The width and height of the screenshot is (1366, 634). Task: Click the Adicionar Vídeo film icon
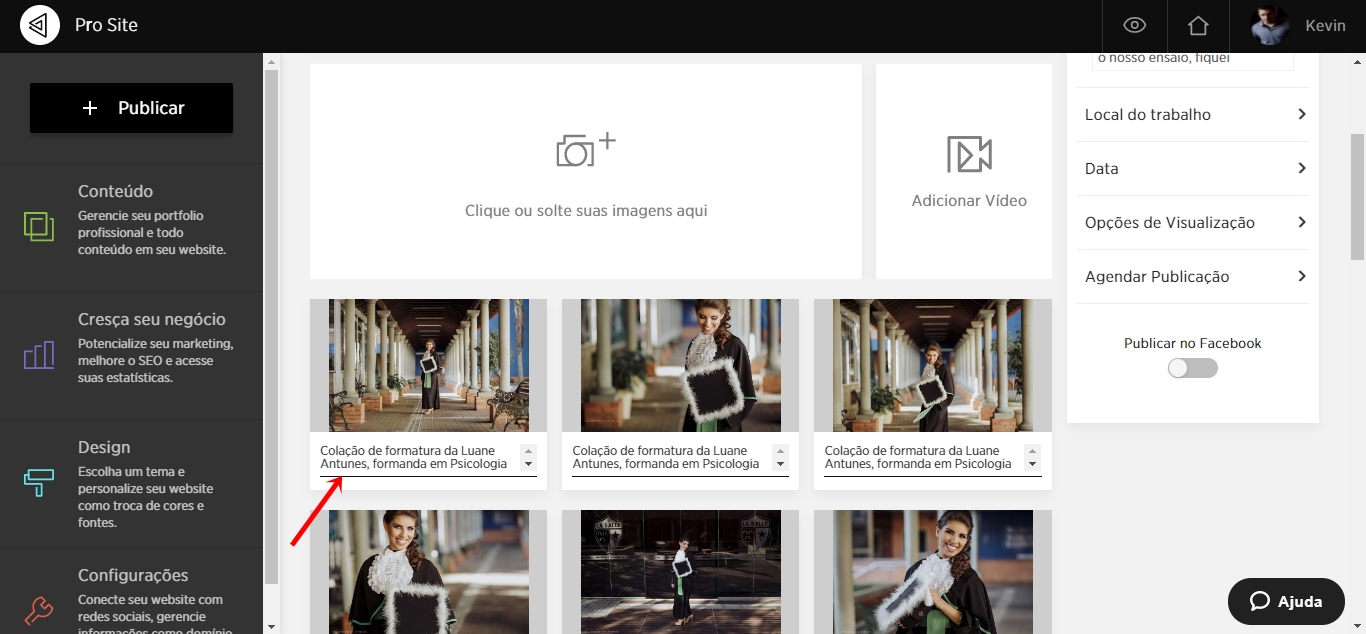[x=969, y=154]
